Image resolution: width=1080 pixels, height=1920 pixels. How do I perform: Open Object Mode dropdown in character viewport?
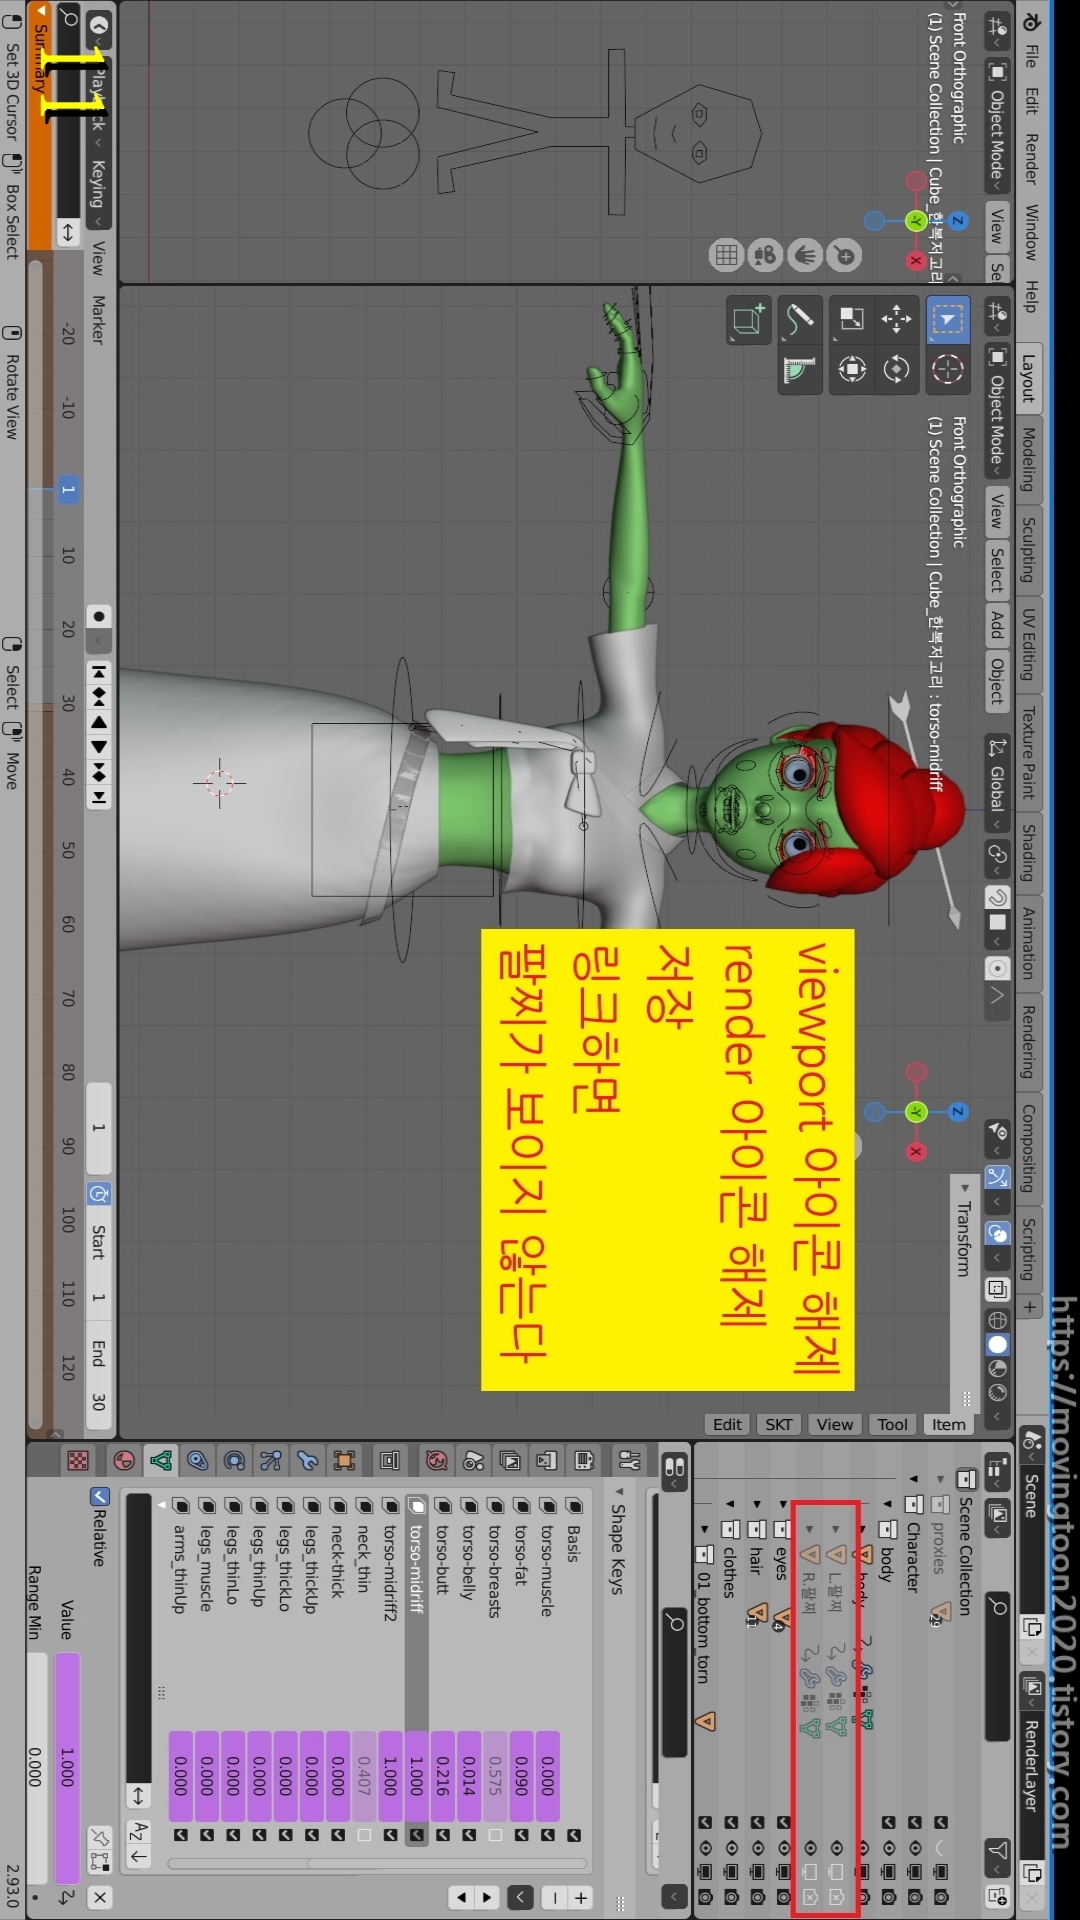tap(997, 410)
